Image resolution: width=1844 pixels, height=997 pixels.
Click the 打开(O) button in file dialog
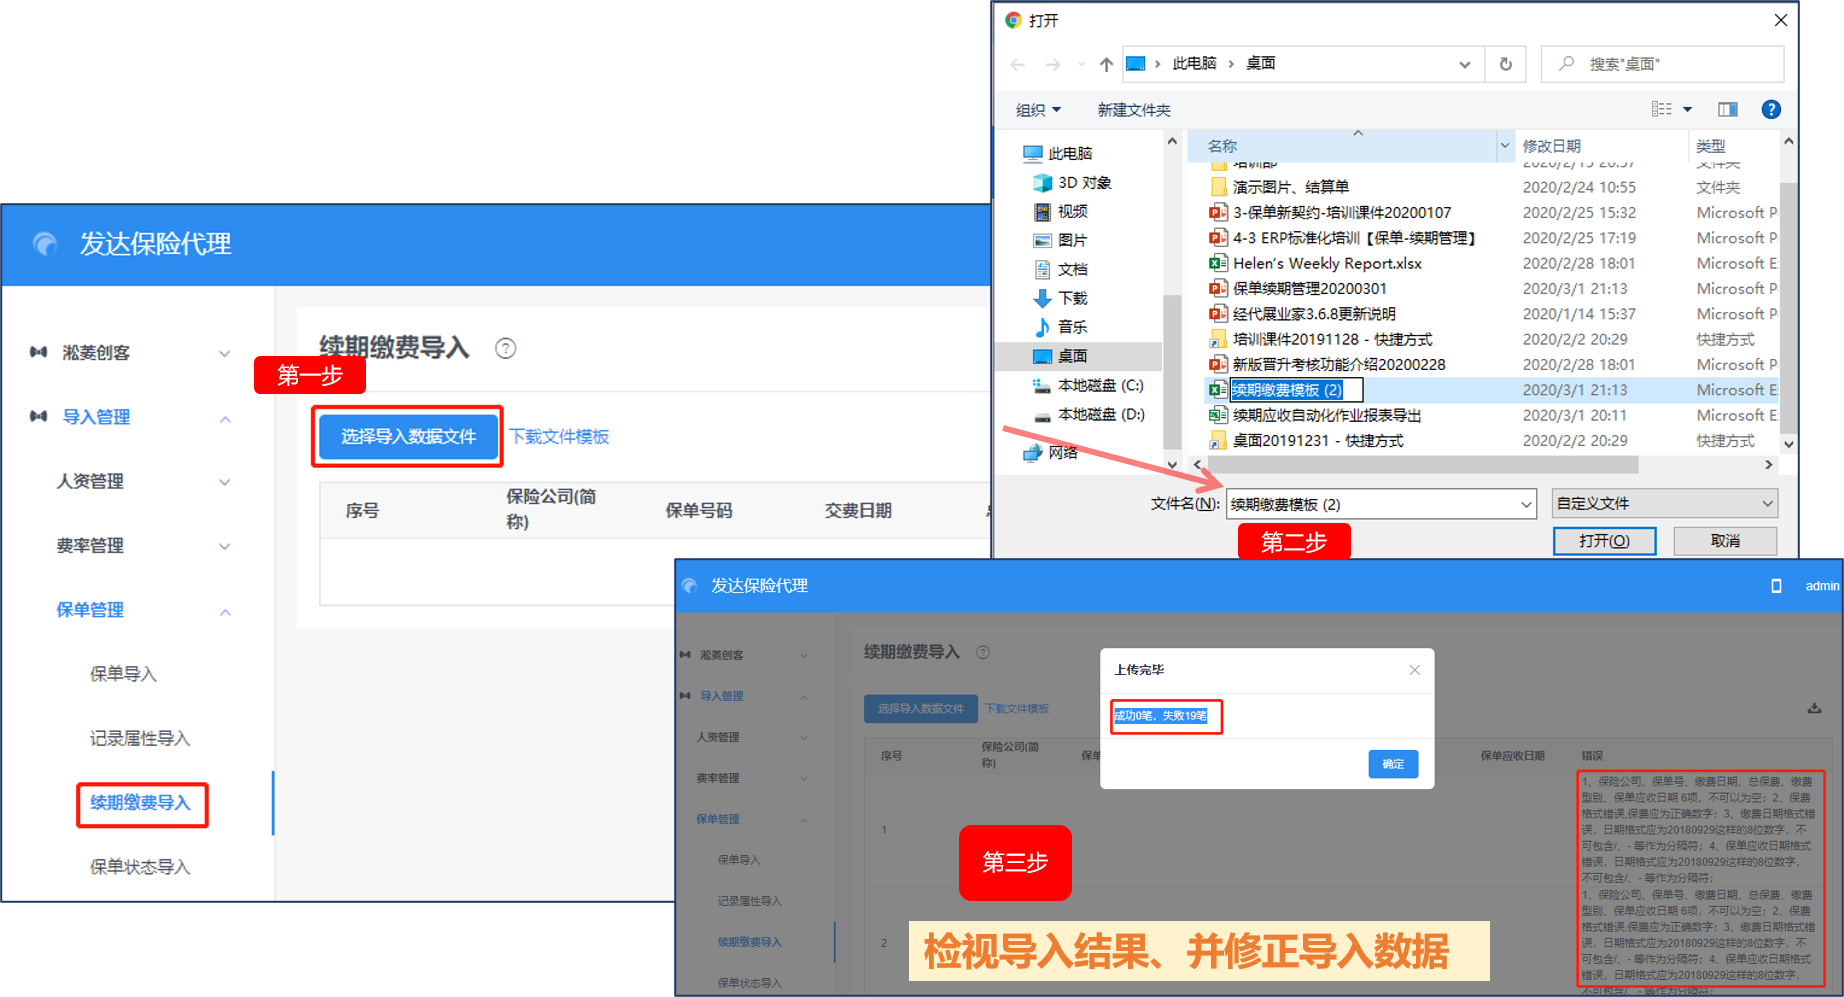[1604, 541]
